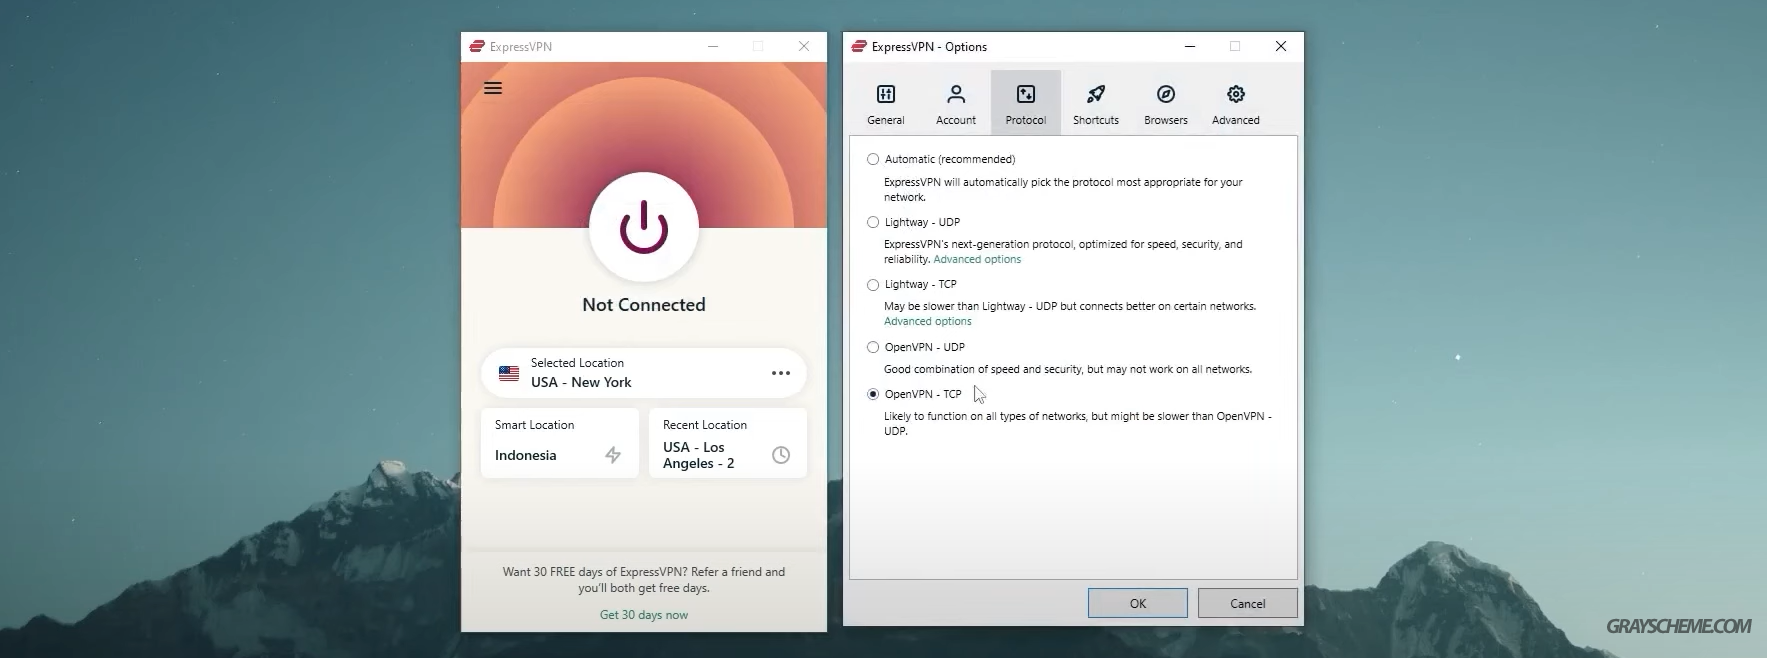Minimize the main ExpressVPN window
This screenshot has height=658, width=1767.
pyautogui.click(x=713, y=46)
